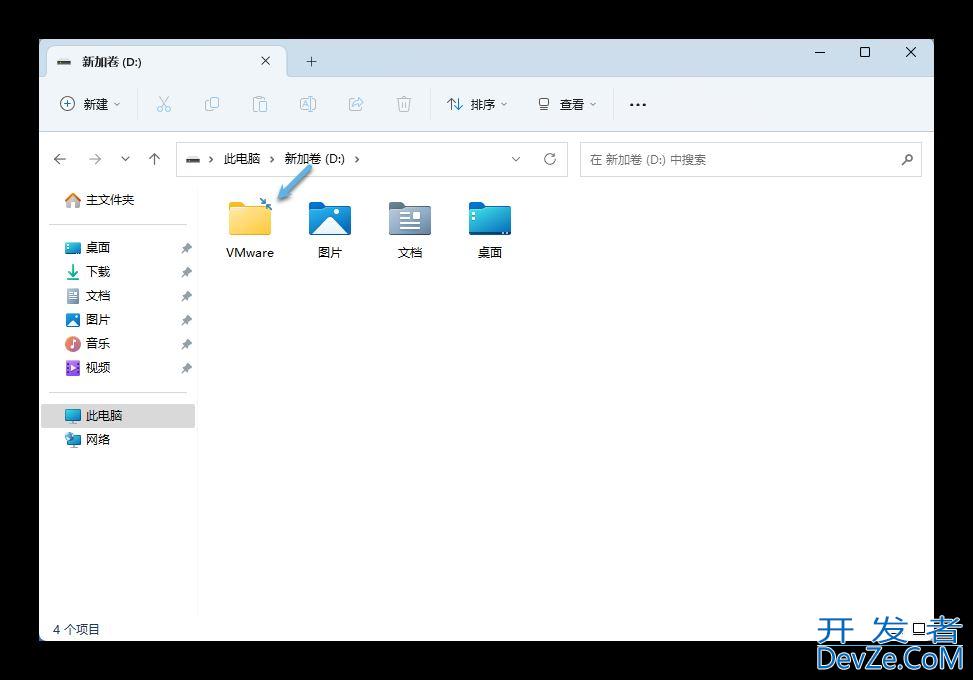Click the Copy icon in toolbar
This screenshot has height=680, width=973.
[x=212, y=104]
